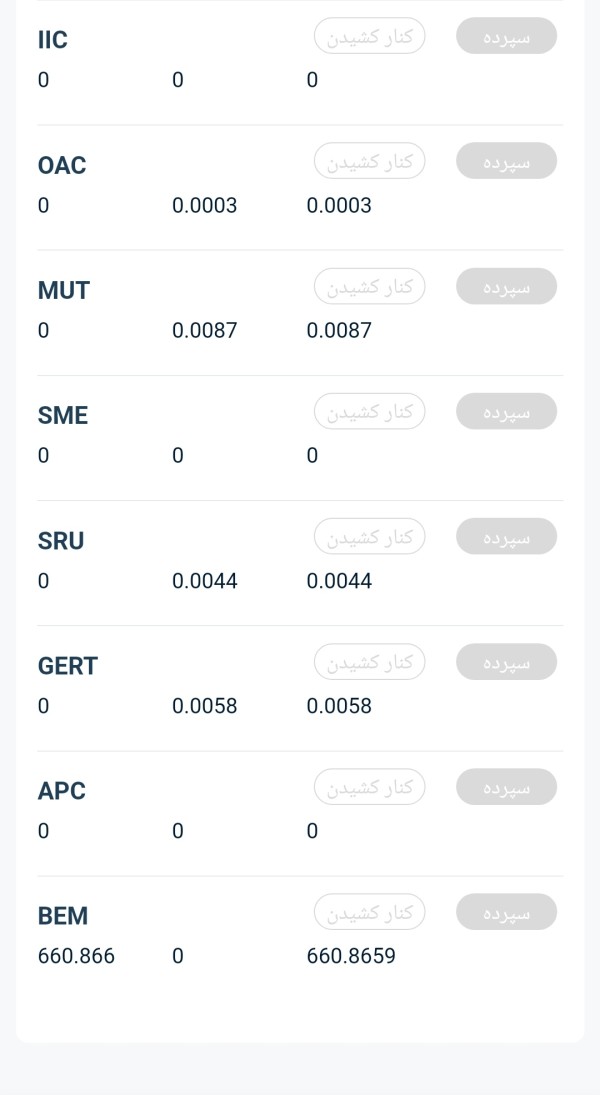600x1095 pixels.
Task: Choose the کنار کشیدن withdraw button for SRU
Action: click(x=369, y=536)
